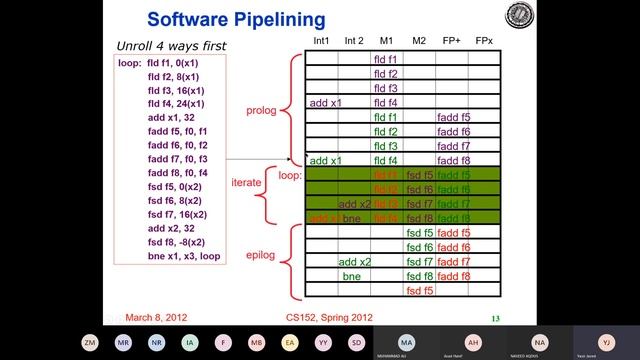The width and height of the screenshot is (640, 360).
Task: Click purple 'fld f3' table cell
Action: pyautogui.click(x=386, y=88)
